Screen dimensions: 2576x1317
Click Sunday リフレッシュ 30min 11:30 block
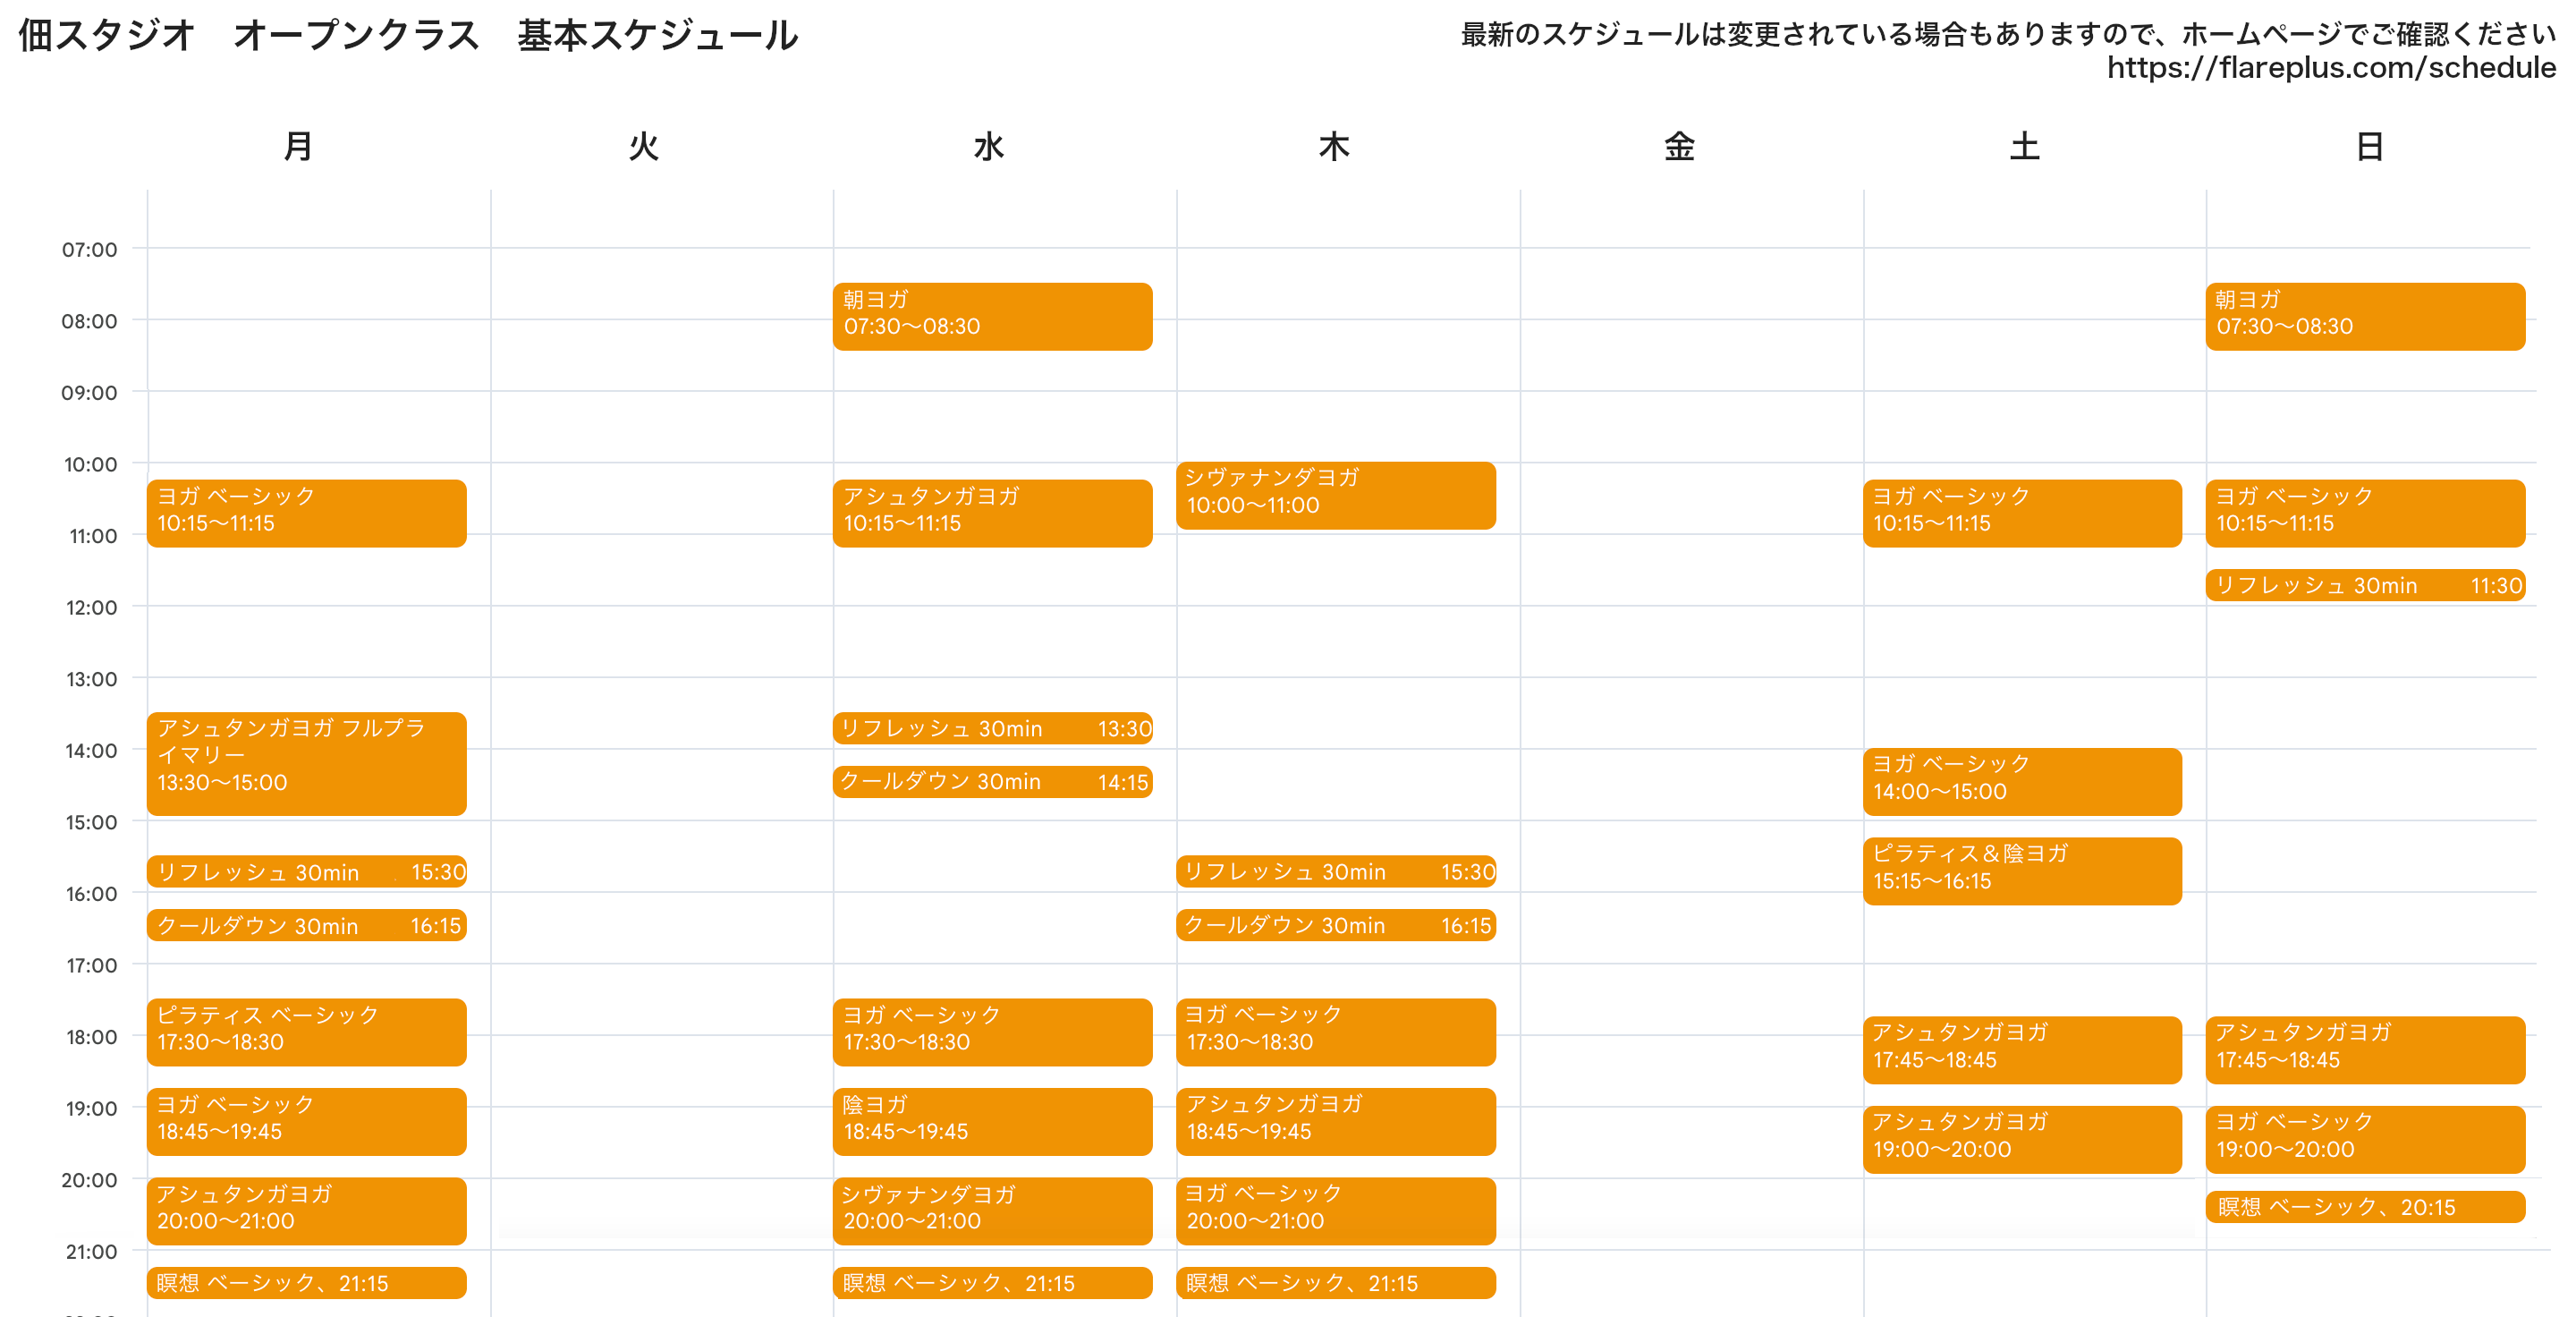click(x=2364, y=585)
